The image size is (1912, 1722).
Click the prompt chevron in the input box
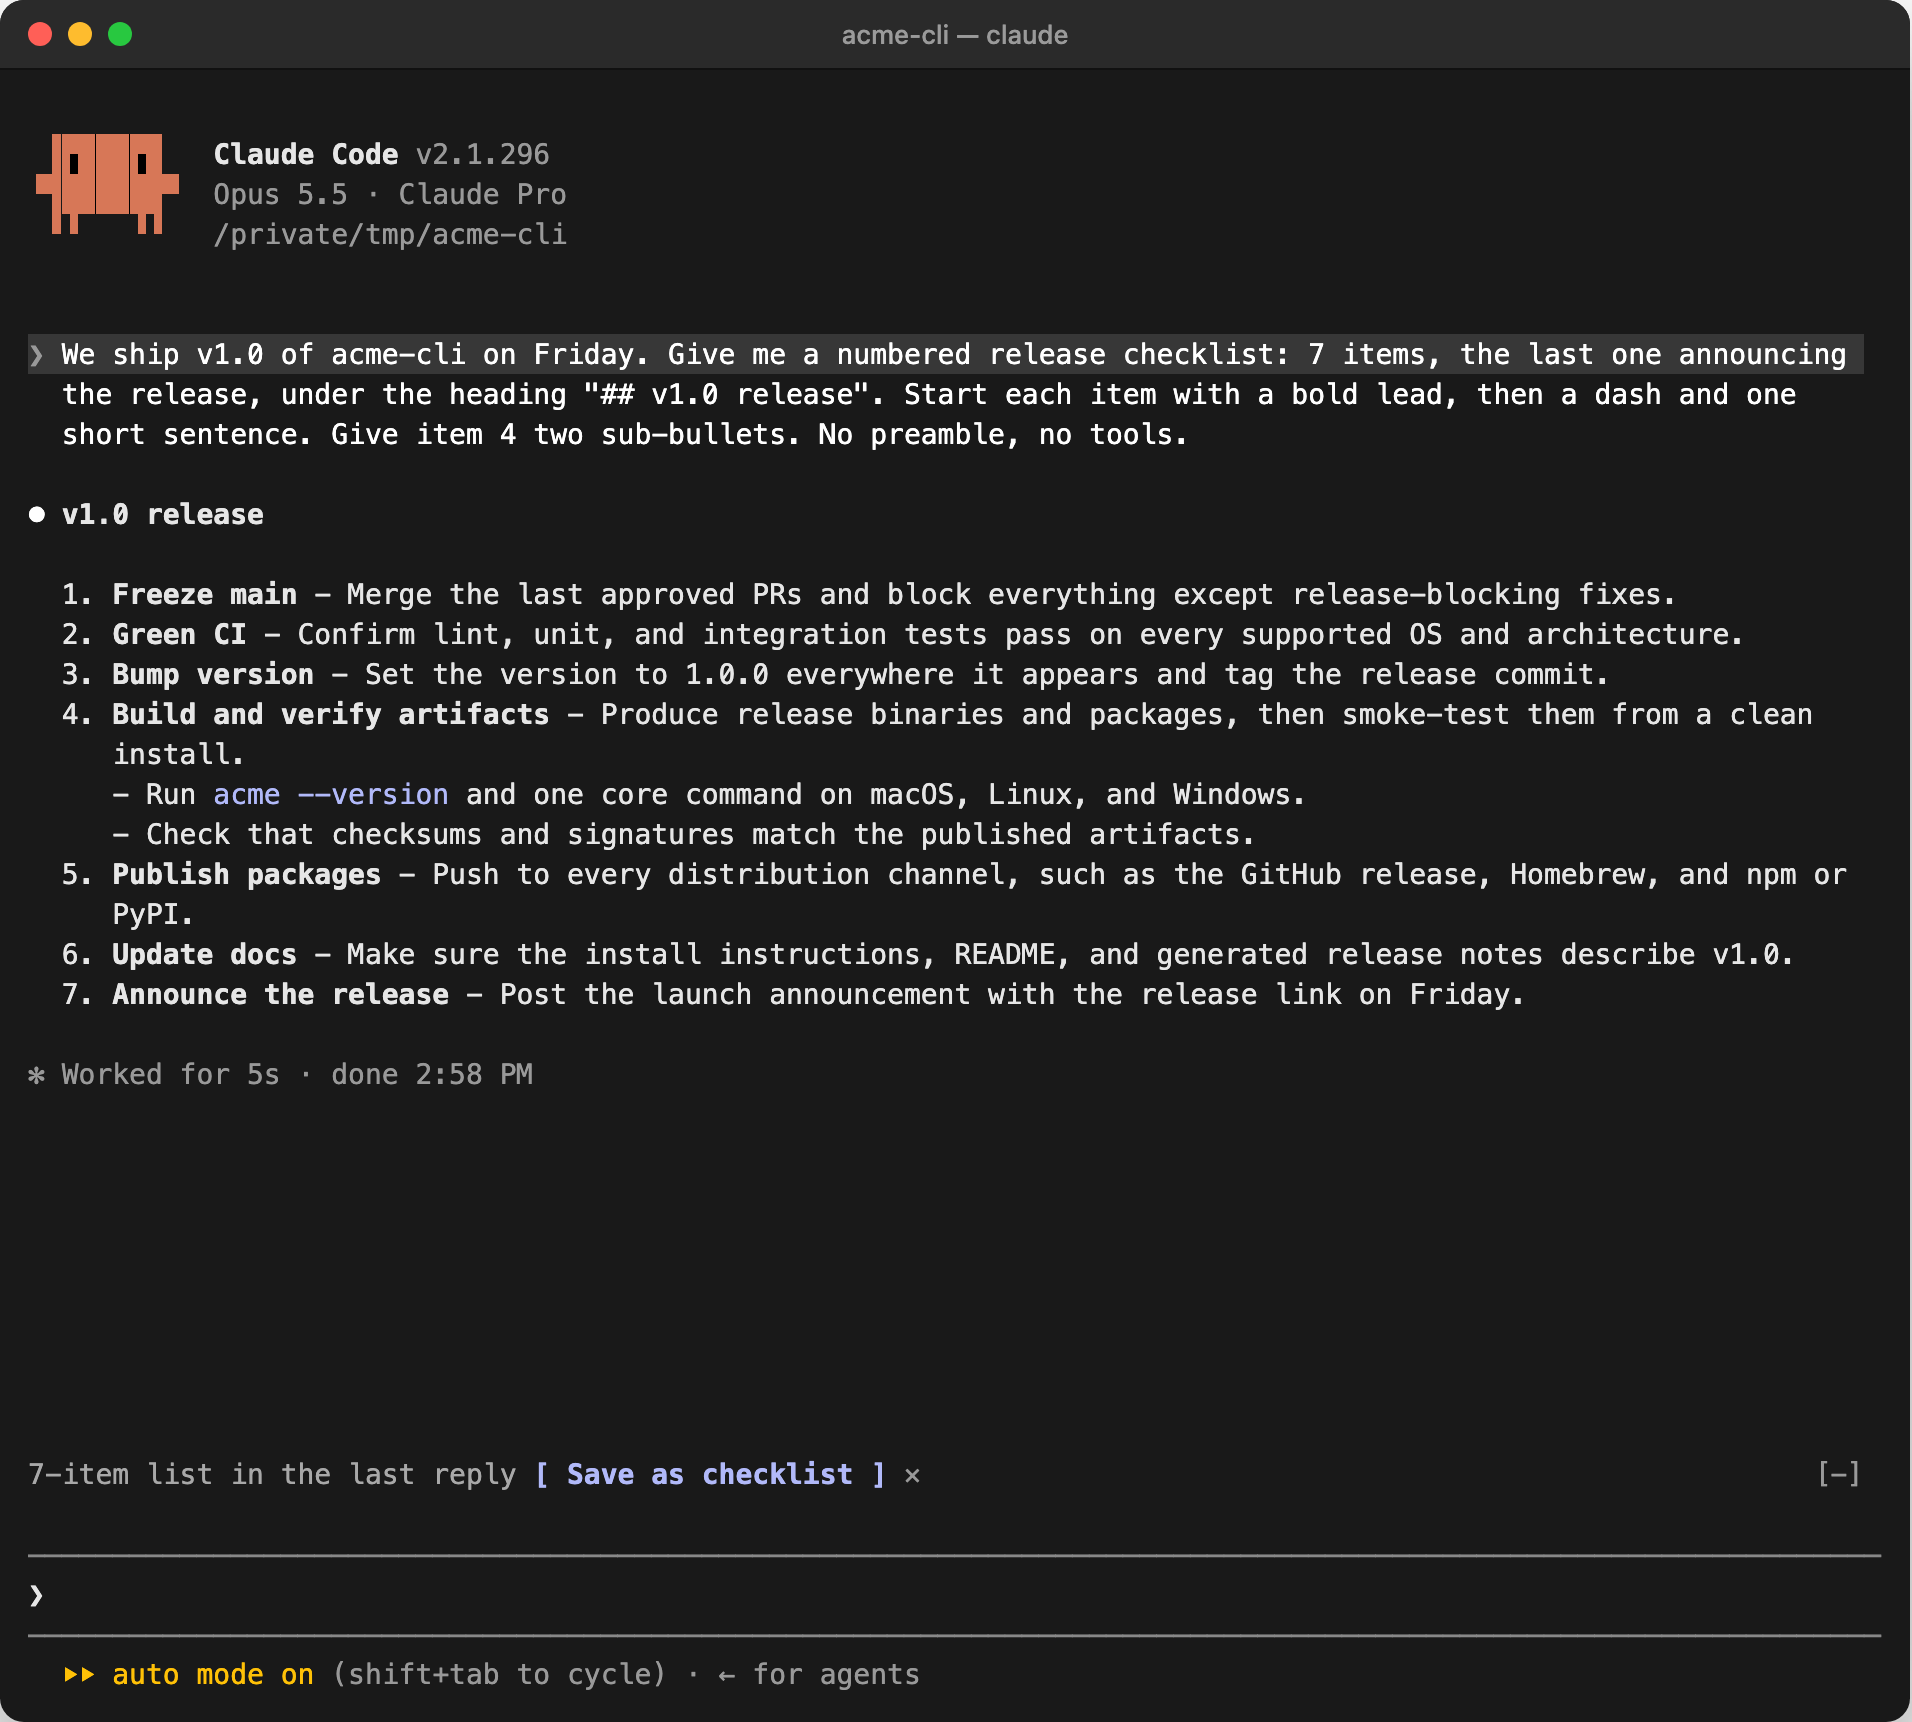pyautogui.click(x=37, y=1595)
